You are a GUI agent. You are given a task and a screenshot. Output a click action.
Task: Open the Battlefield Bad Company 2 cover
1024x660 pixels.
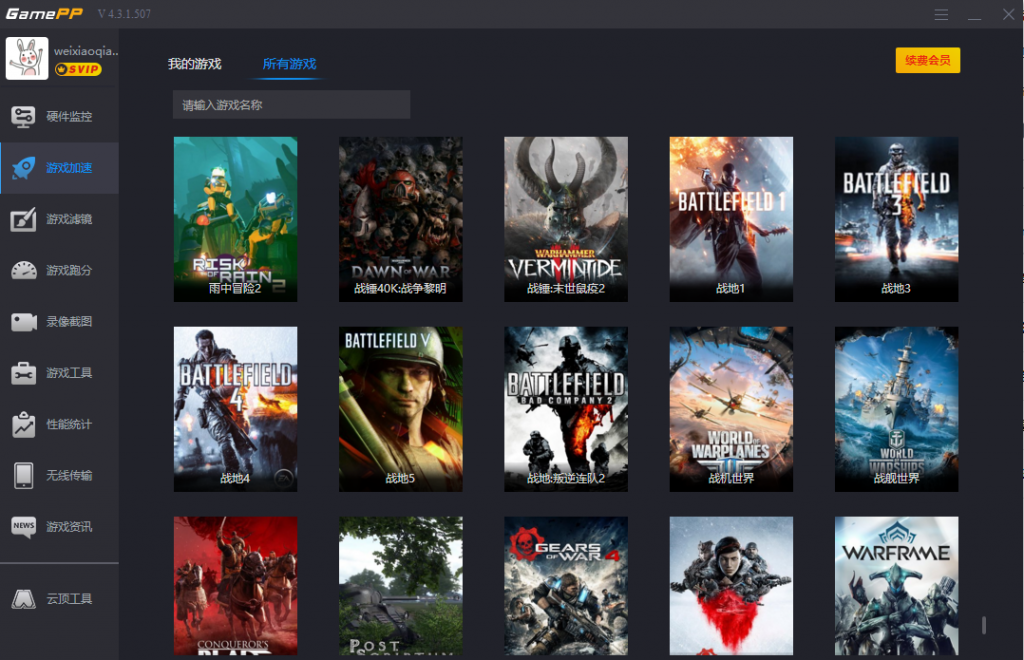(566, 409)
